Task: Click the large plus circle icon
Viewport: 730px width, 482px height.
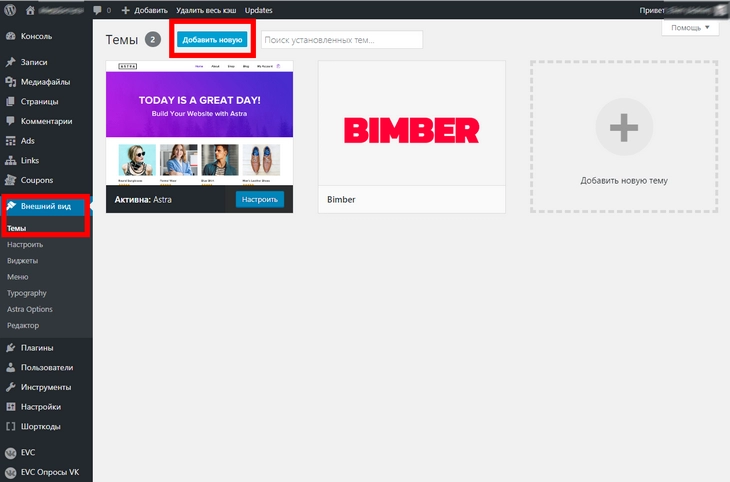Action: 624,127
